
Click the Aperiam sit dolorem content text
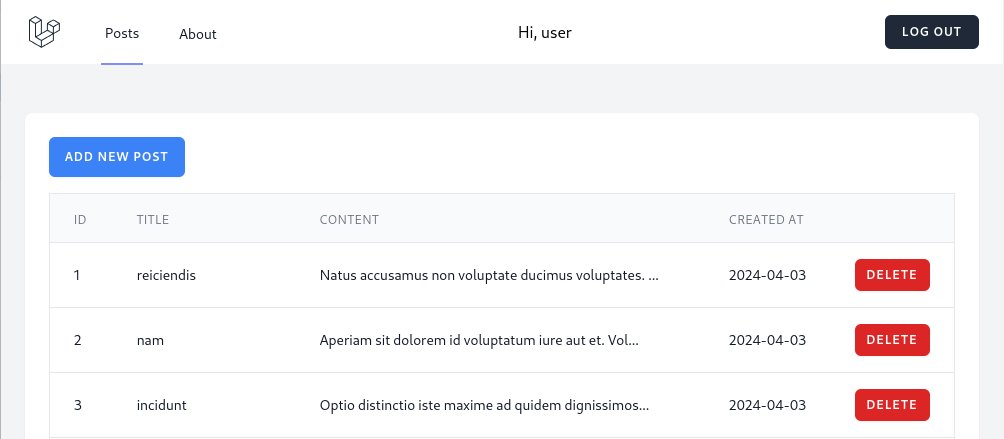pyautogui.click(x=479, y=340)
